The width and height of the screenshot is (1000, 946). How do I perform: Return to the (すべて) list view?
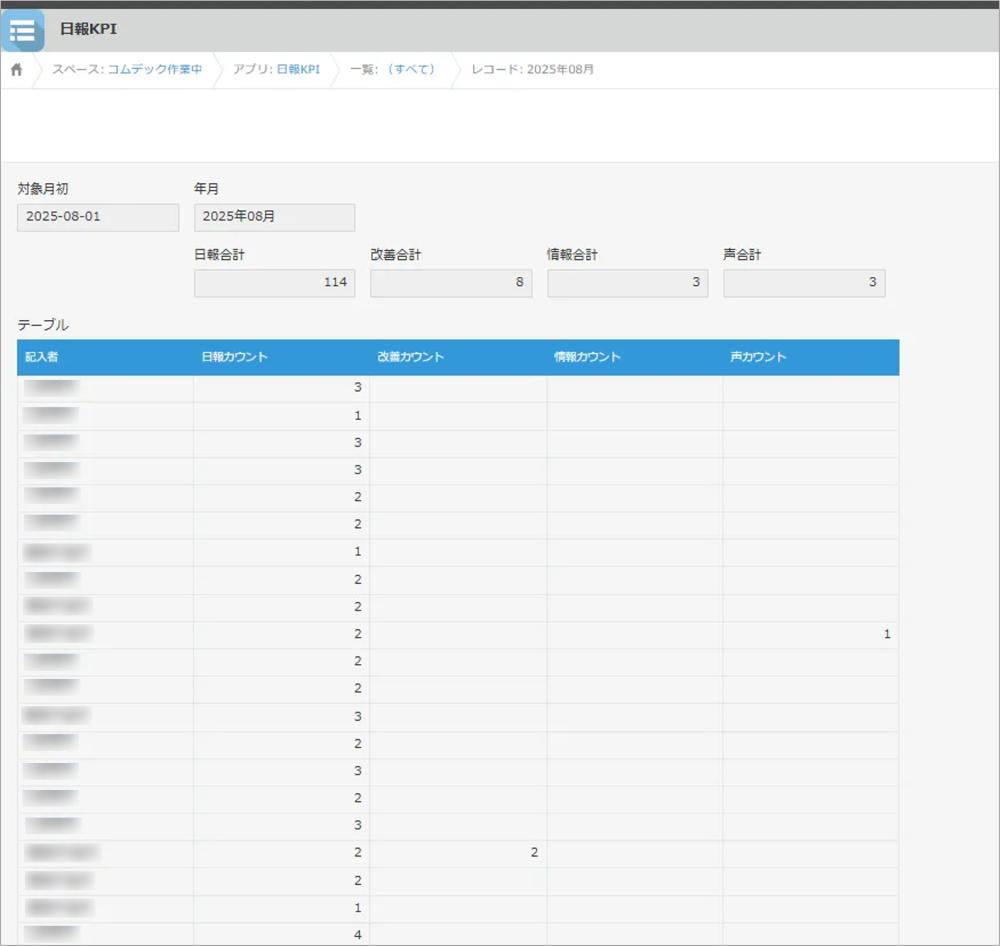click(x=413, y=70)
